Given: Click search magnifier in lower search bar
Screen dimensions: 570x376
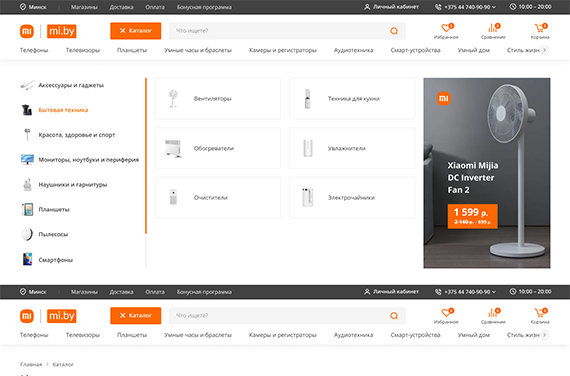Looking at the screenshot, I should click(394, 316).
